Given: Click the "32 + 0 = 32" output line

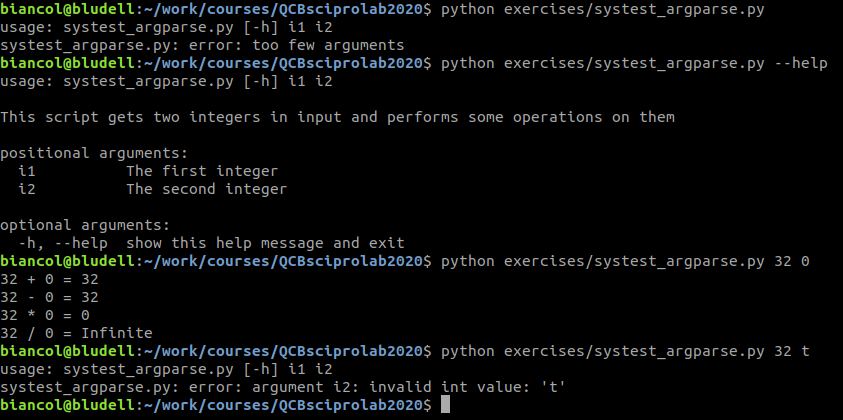Looking at the screenshot, I should (49, 279).
